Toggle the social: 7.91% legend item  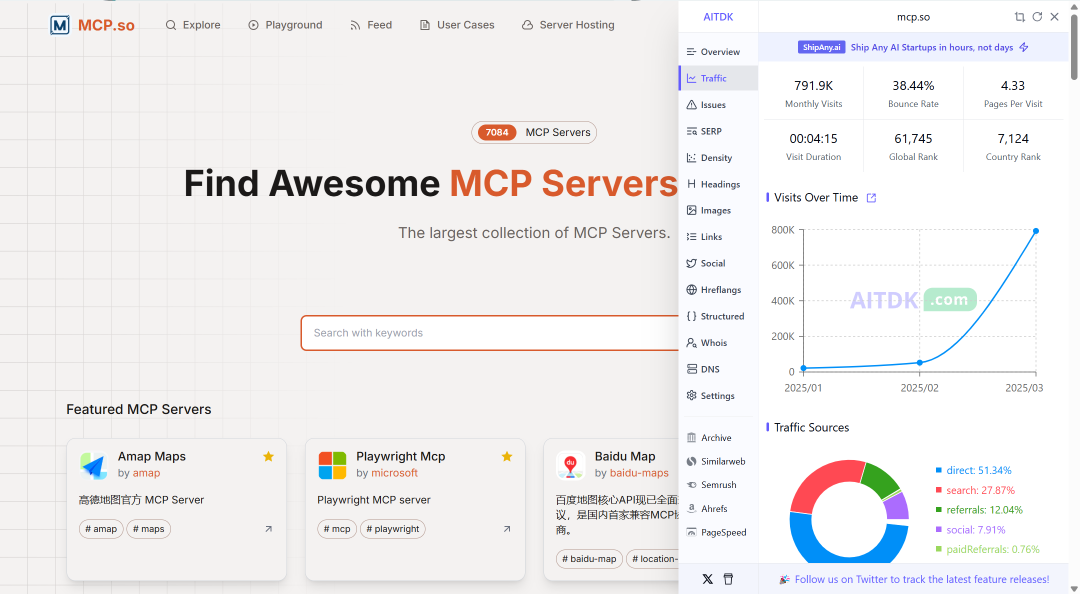970,530
